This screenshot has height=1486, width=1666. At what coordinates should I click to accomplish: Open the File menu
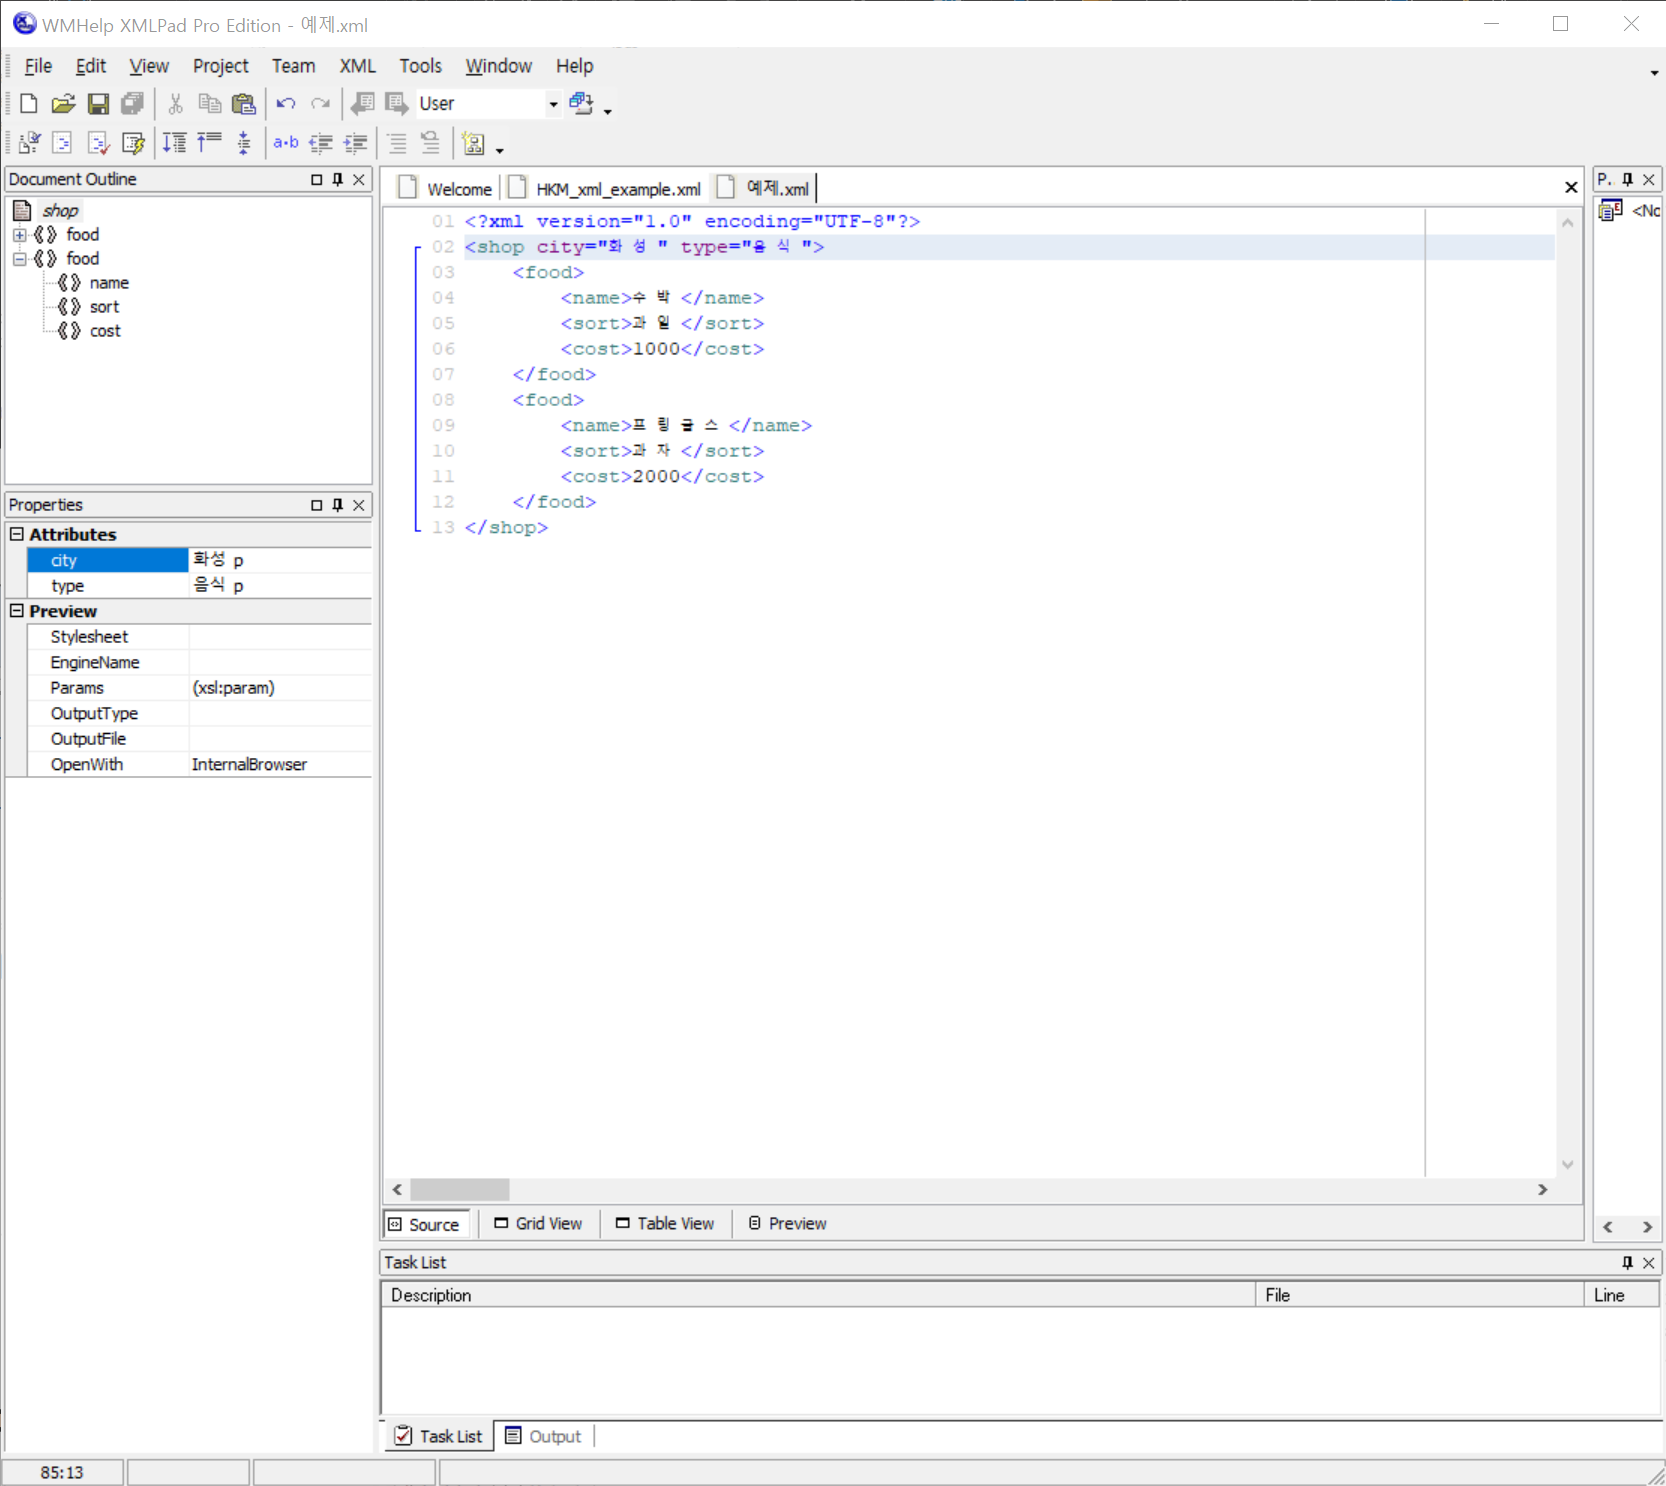click(x=38, y=66)
